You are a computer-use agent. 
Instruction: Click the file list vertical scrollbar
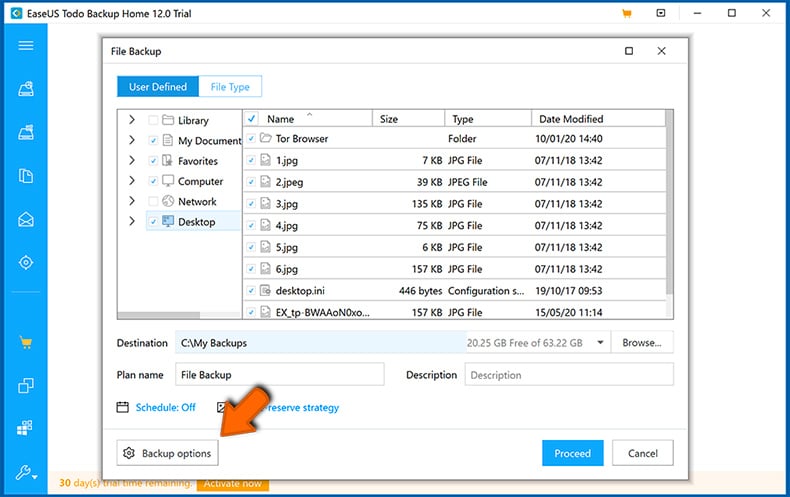point(669,203)
